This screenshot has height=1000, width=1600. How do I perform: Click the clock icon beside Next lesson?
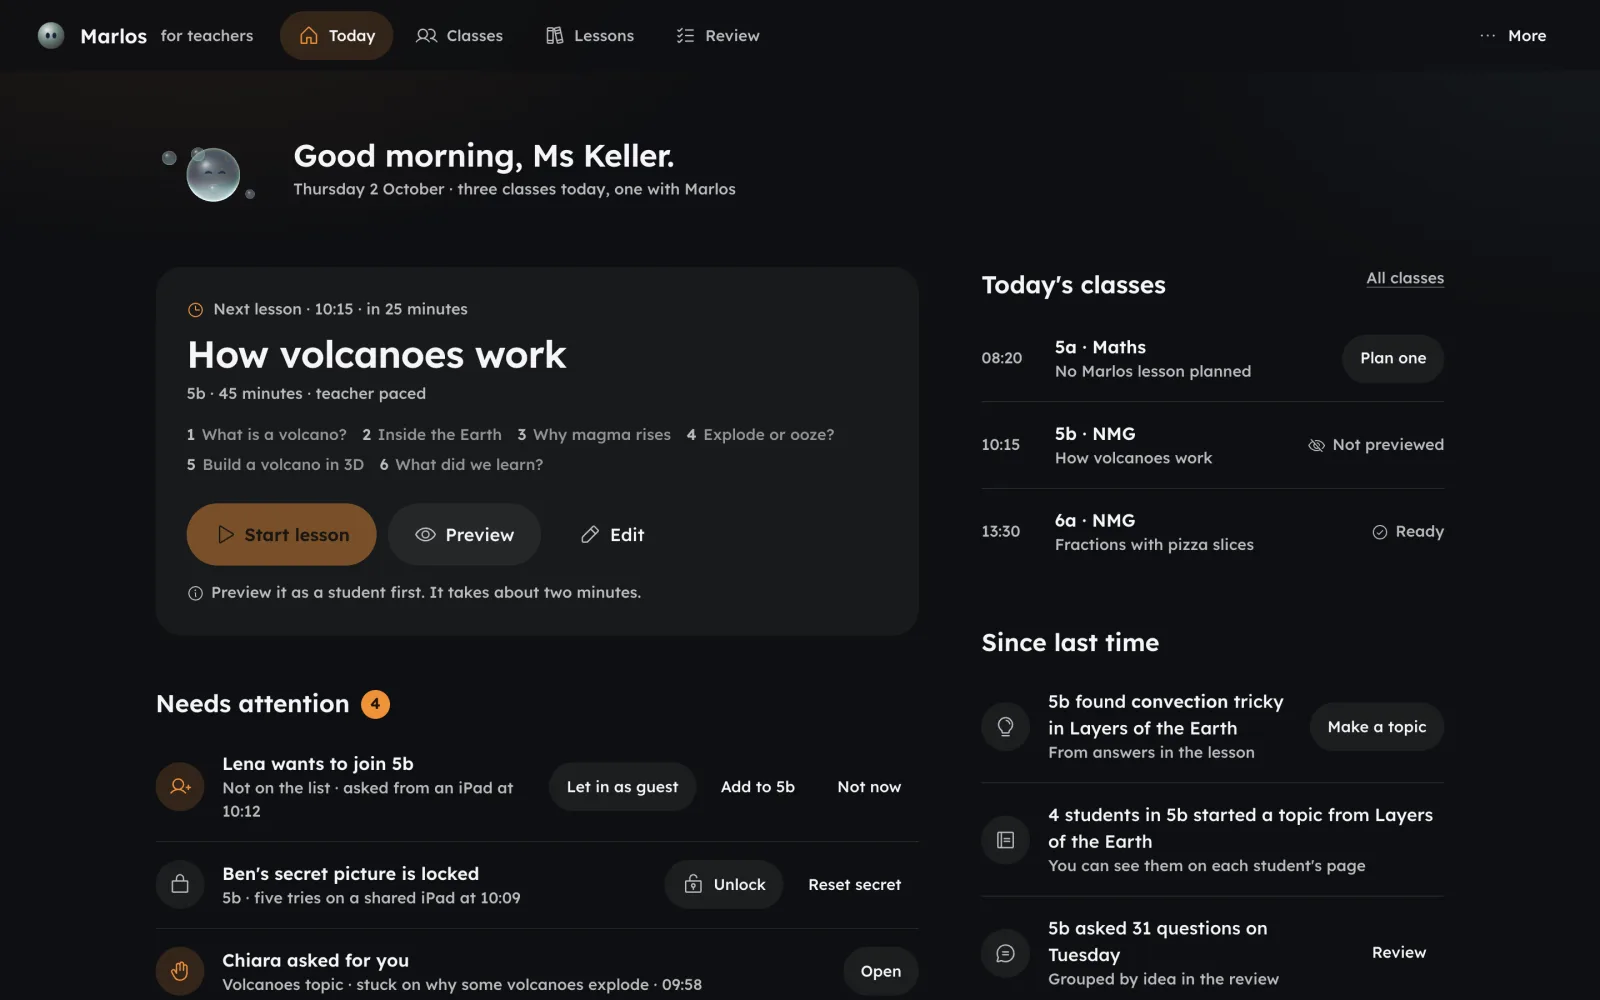click(x=196, y=310)
